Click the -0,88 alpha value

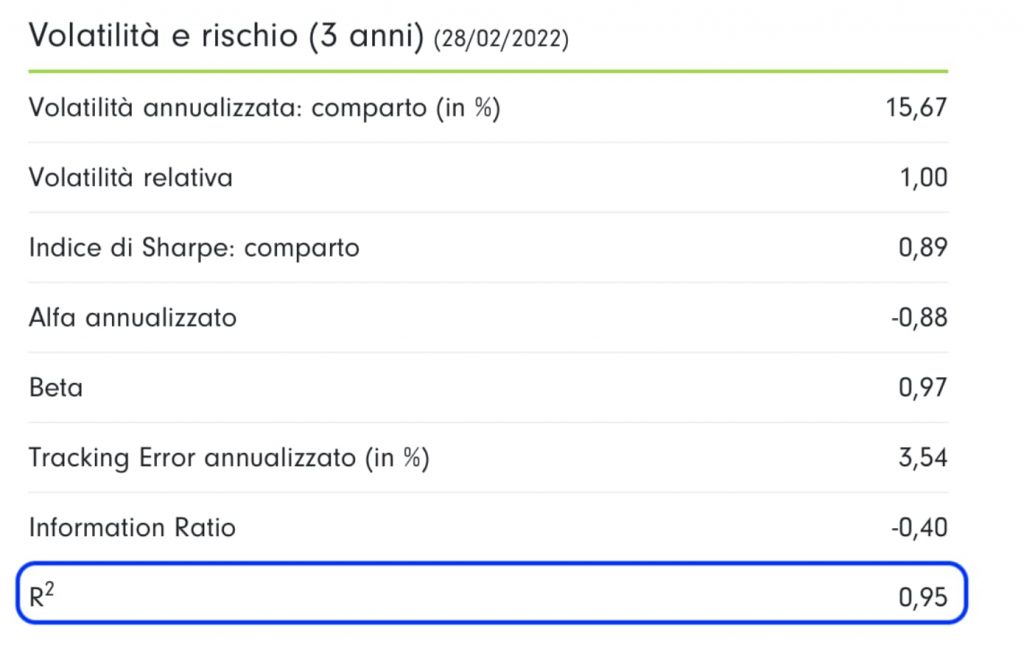click(919, 318)
